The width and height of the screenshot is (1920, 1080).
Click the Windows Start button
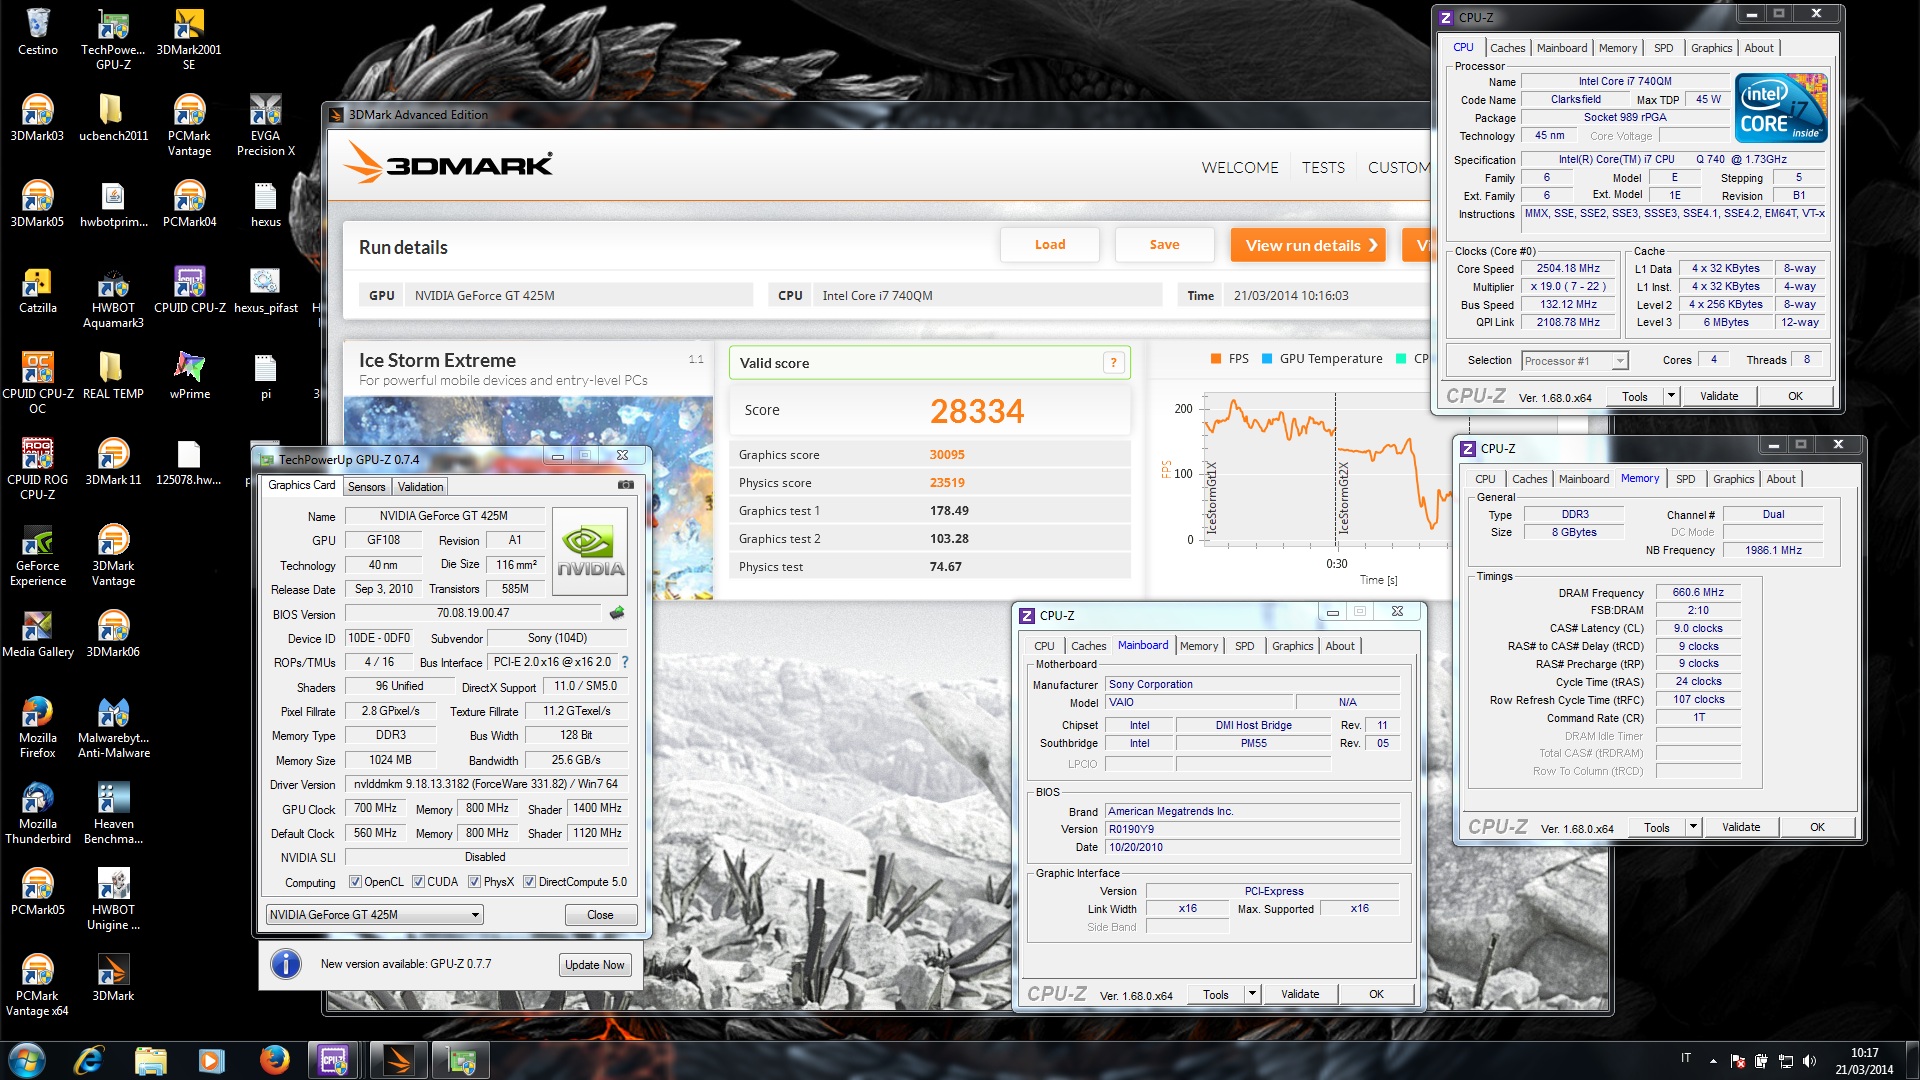pyautogui.click(x=26, y=1060)
